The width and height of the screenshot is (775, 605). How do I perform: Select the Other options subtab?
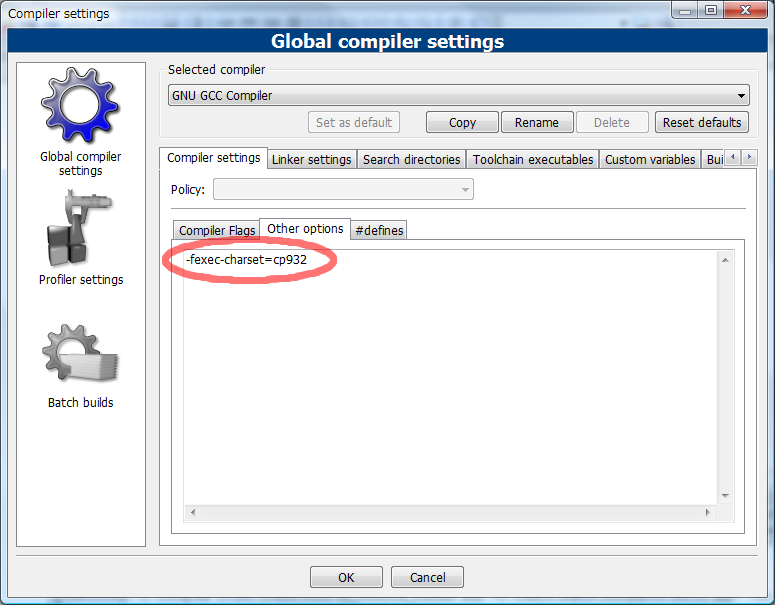click(x=305, y=228)
